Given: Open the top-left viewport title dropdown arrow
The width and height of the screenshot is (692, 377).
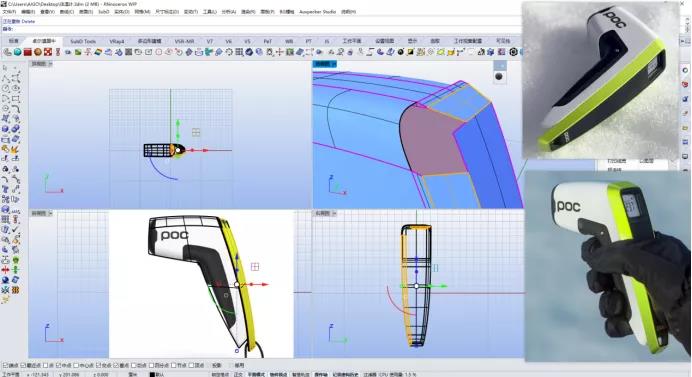Looking at the screenshot, I should (50, 64).
